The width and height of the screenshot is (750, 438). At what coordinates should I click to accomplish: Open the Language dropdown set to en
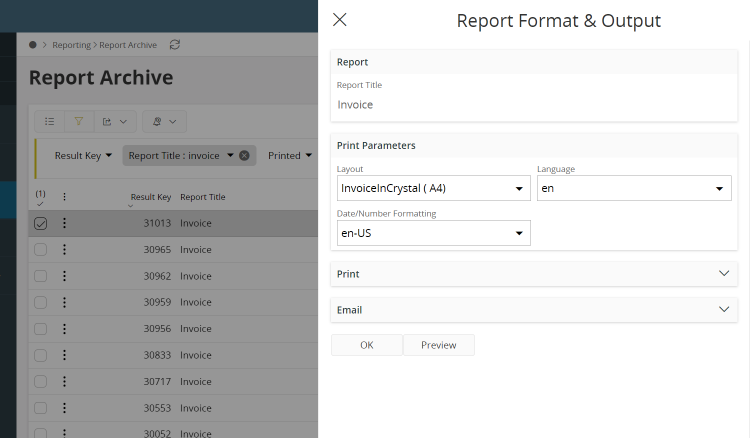pos(634,188)
